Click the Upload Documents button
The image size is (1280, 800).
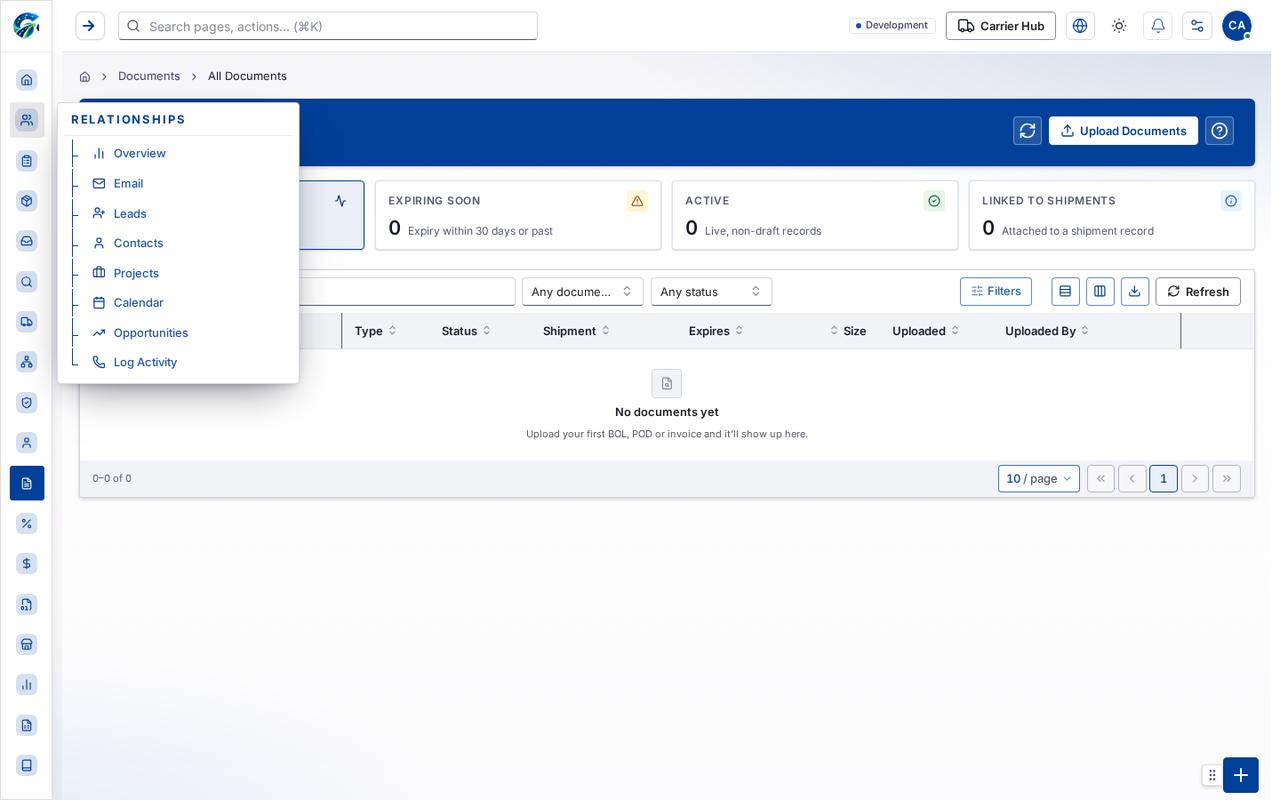coord(1123,131)
